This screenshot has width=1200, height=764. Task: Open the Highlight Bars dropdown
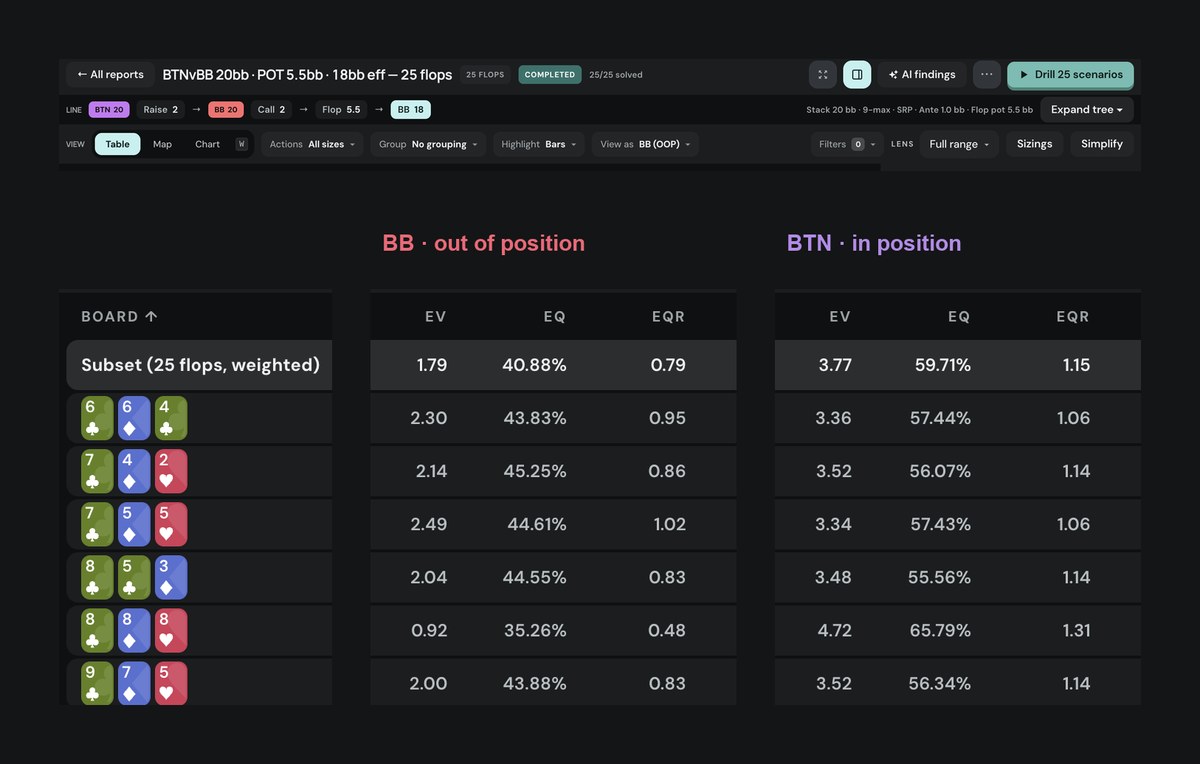click(538, 144)
